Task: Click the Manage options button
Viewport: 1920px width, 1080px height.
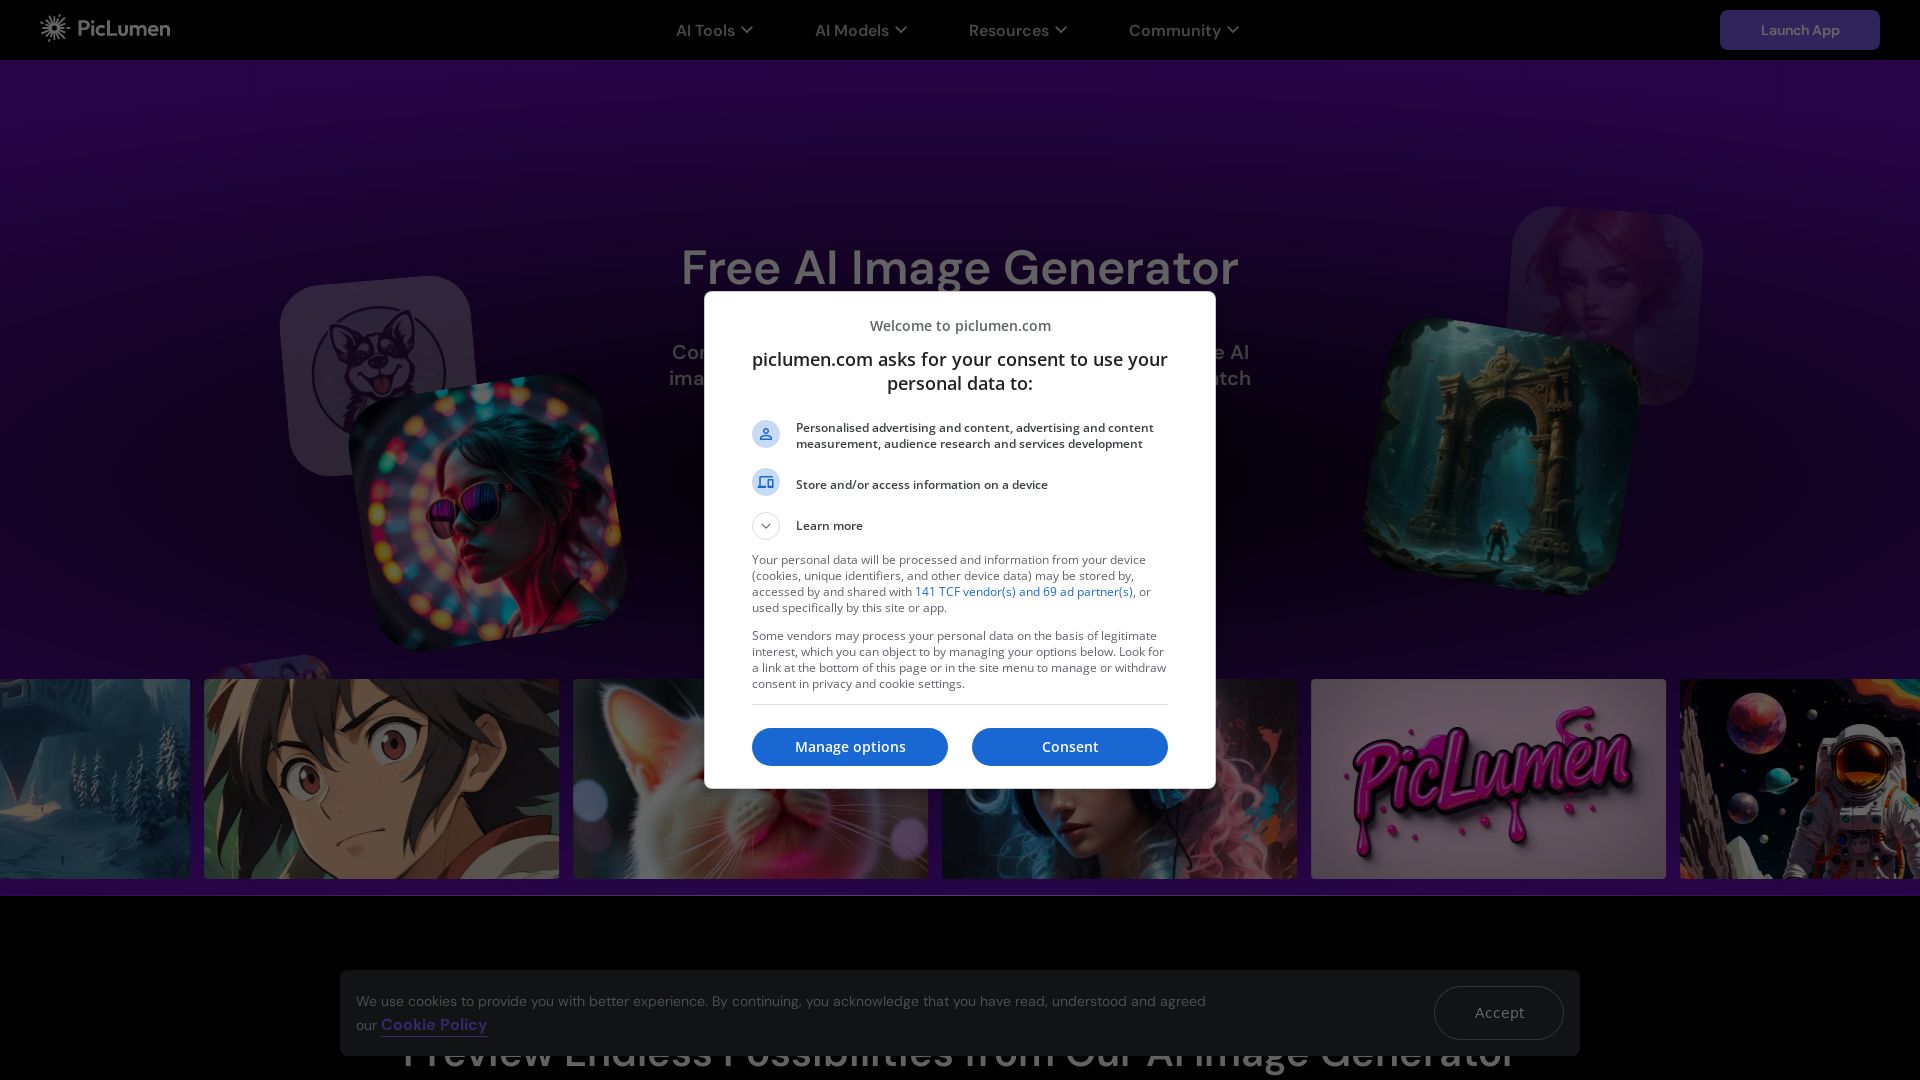Action: click(x=849, y=747)
